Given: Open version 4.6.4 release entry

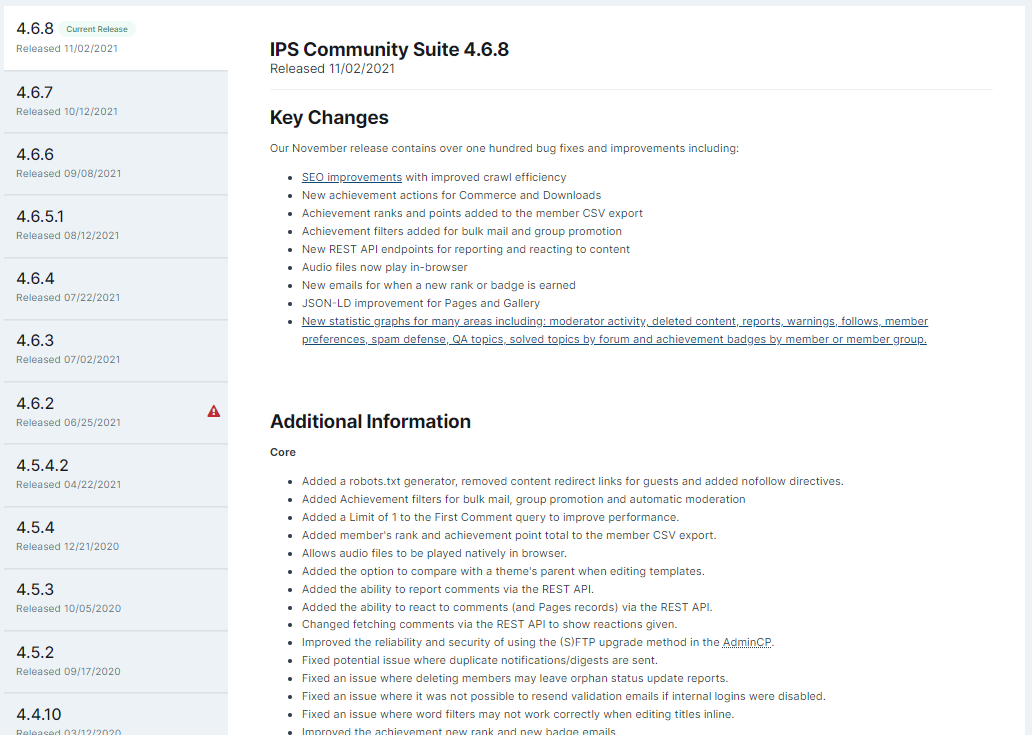Looking at the screenshot, I should 116,288.
